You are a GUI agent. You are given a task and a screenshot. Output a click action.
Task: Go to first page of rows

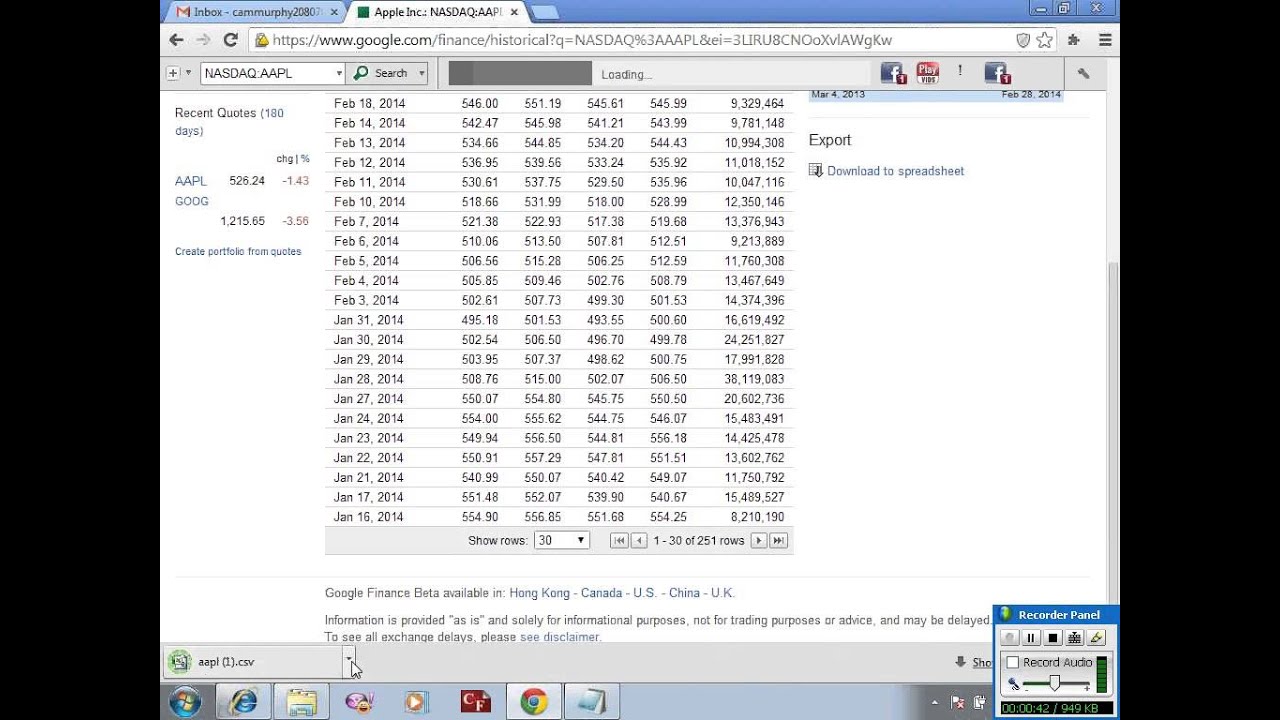click(619, 540)
